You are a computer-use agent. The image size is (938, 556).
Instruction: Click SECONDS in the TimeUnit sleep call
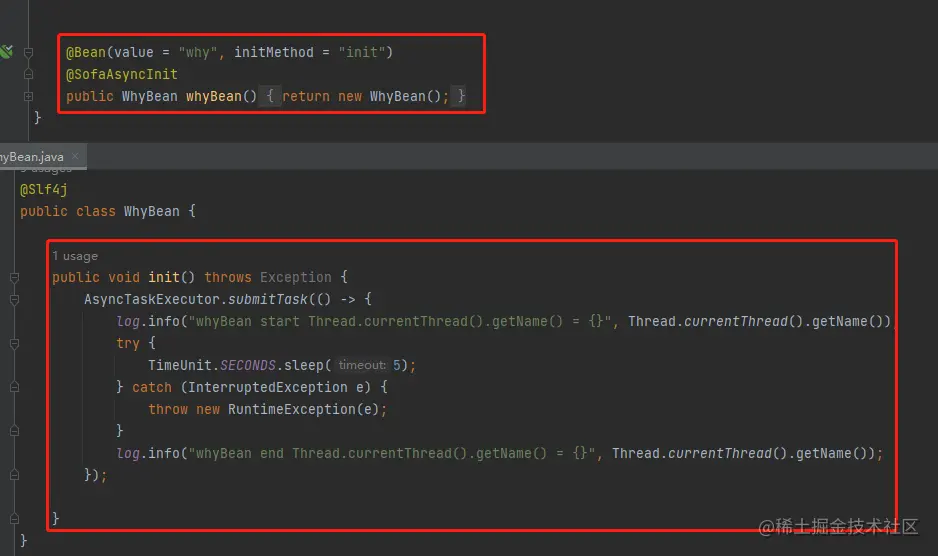pos(248,365)
